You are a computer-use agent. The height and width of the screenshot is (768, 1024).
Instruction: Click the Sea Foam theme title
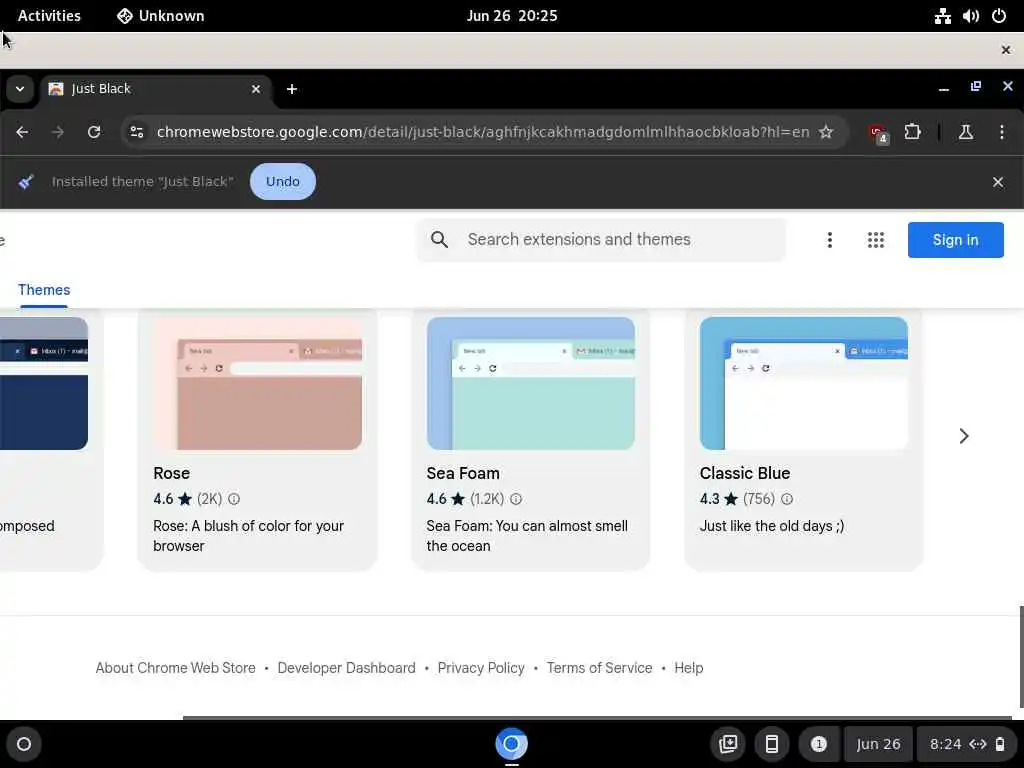click(x=463, y=473)
